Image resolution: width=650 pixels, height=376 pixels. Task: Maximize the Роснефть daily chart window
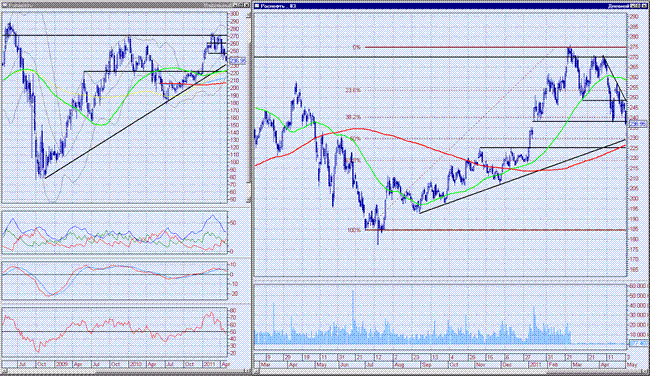pyautogui.click(x=638, y=6)
